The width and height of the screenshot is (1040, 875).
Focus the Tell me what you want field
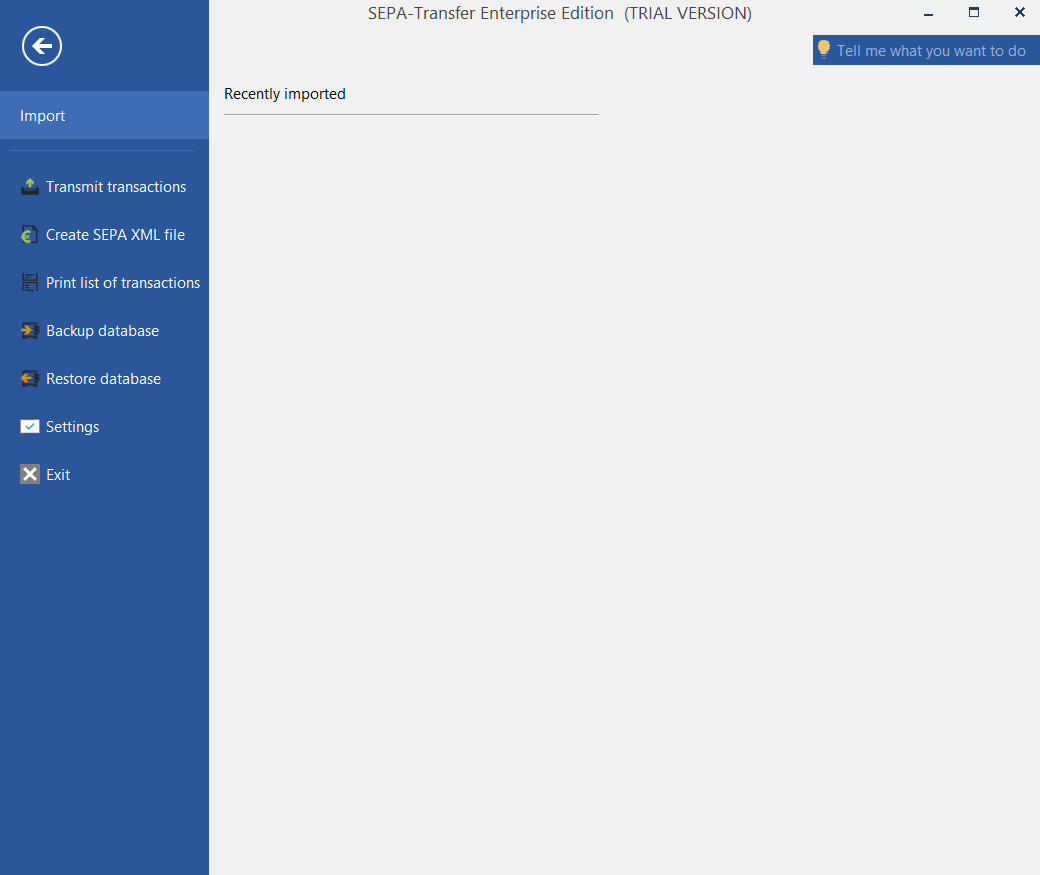click(x=926, y=50)
